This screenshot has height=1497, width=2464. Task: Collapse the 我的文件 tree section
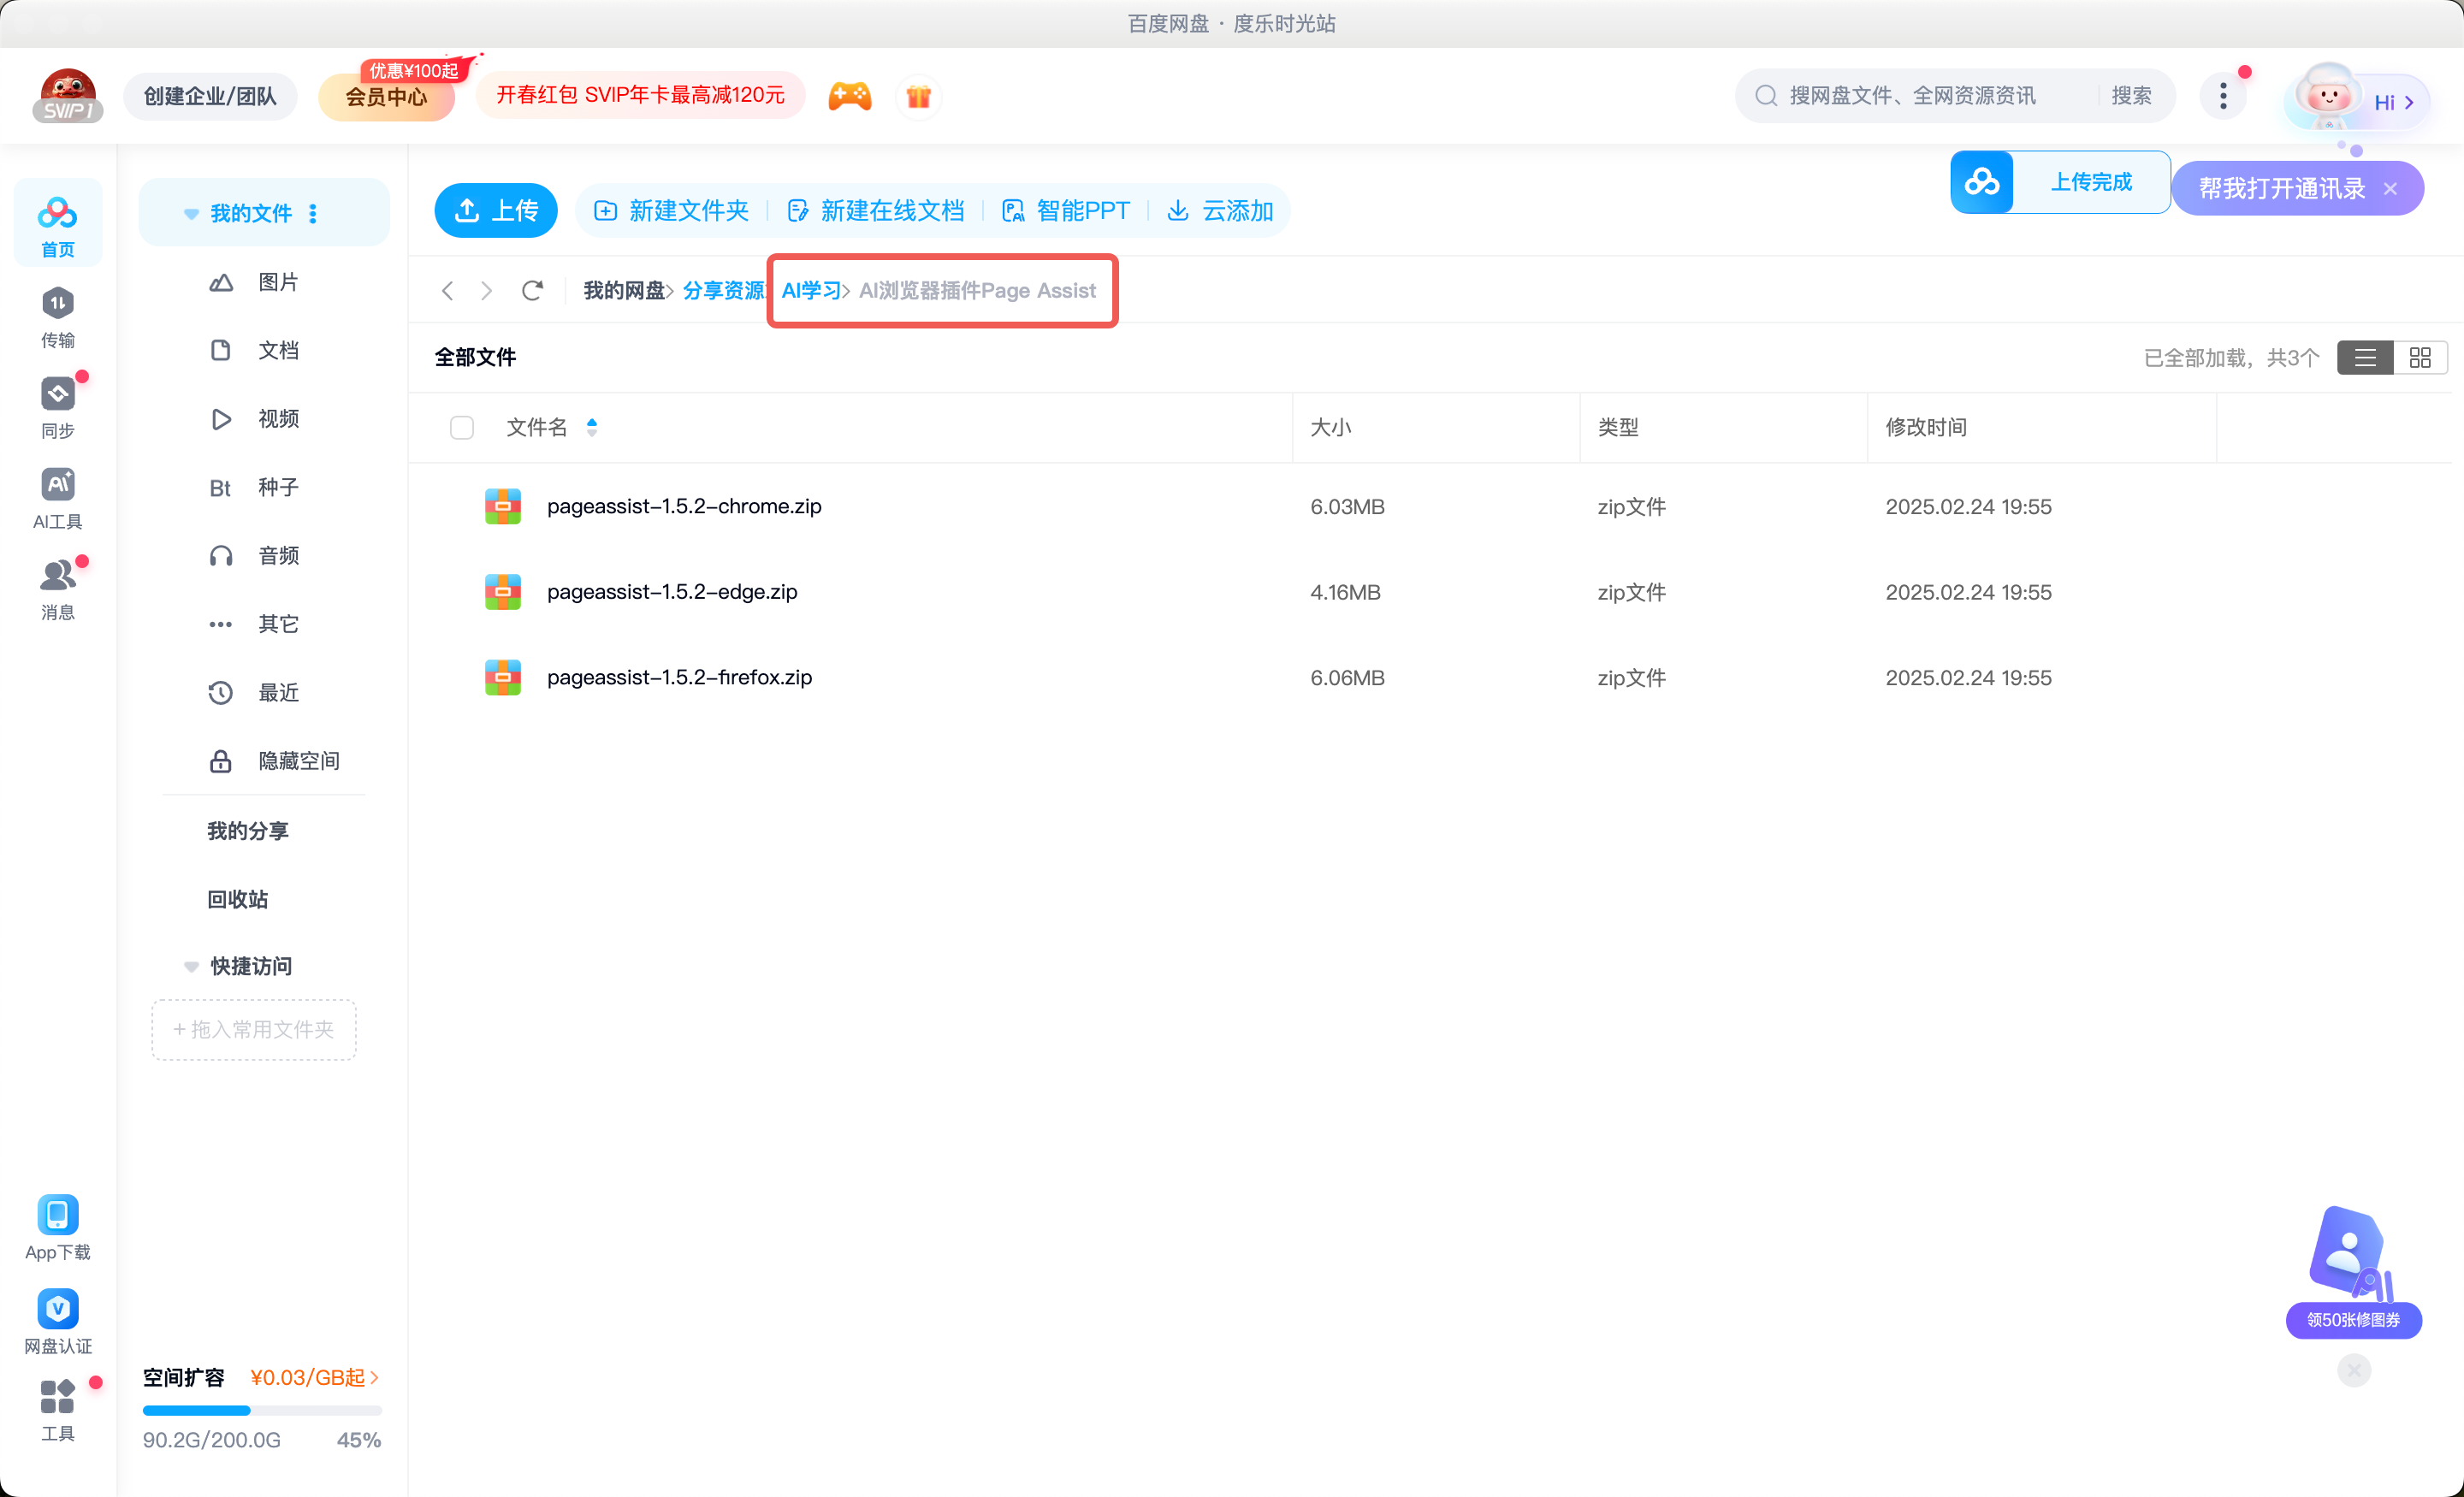point(191,214)
